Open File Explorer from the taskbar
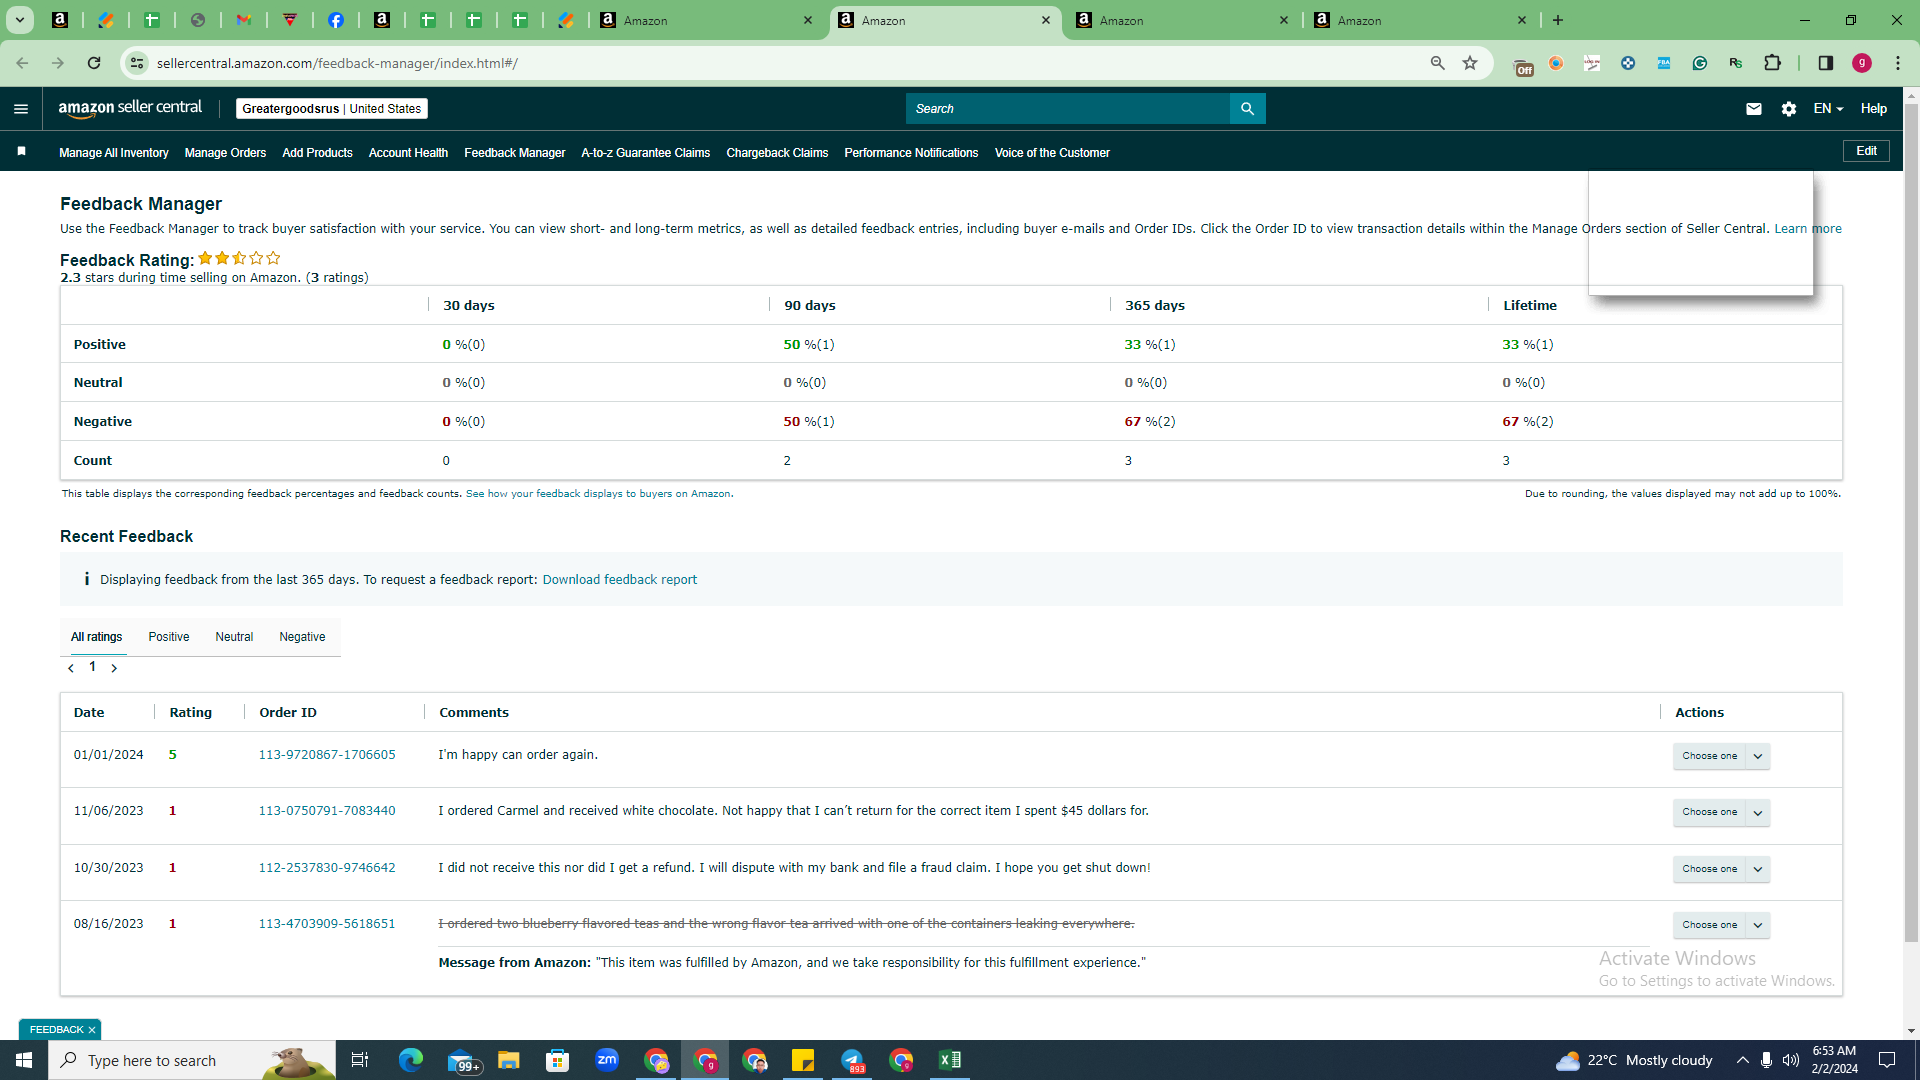The image size is (1920, 1080). coord(509,1060)
